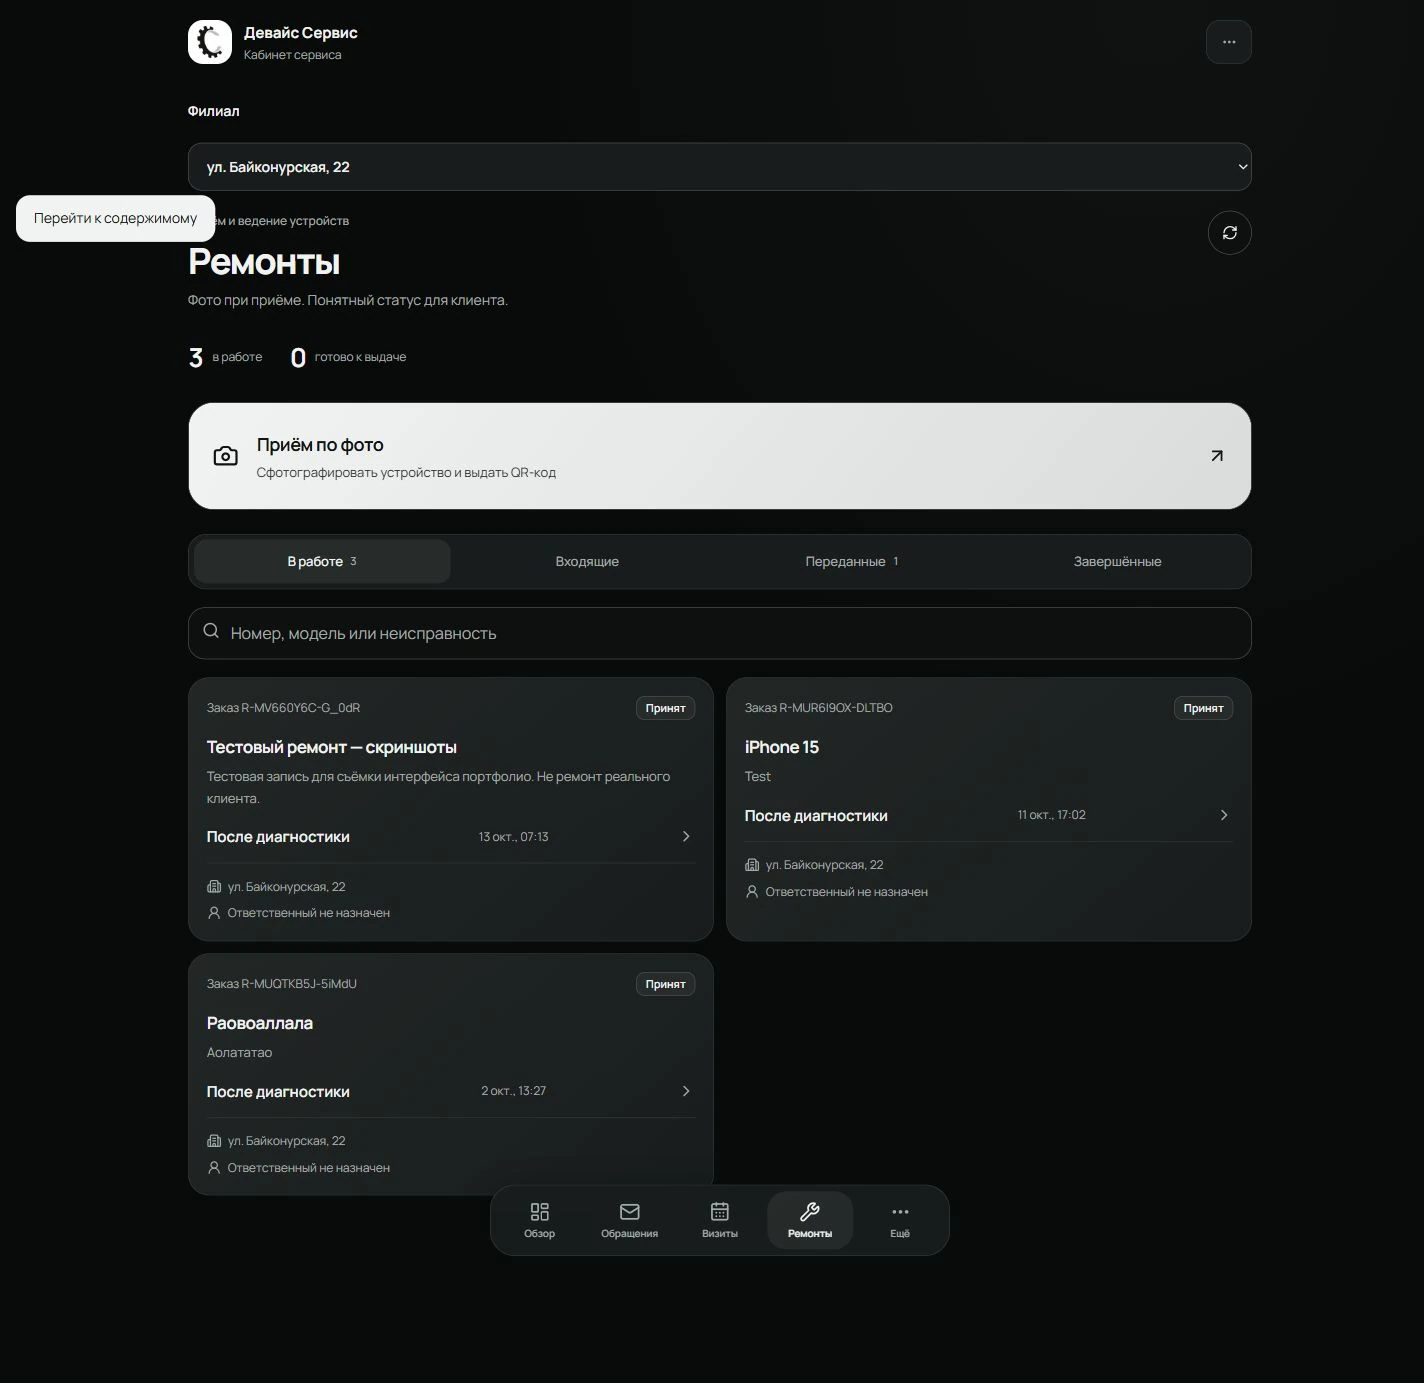Click the 3 в работе counter
Image resolution: width=1424 pixels, height=1383 pixels.
pyautogui.click(x=226, y=357)
